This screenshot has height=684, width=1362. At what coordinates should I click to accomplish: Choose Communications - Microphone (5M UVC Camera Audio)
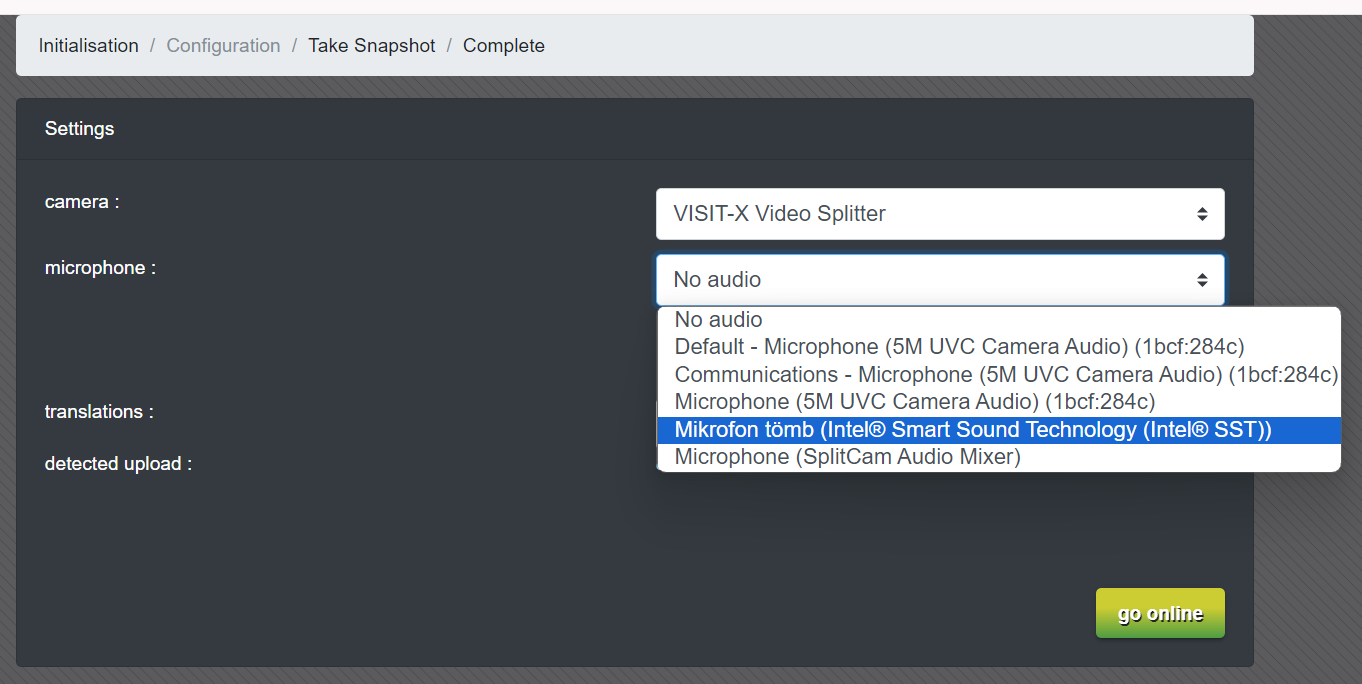tap(999, 375)
